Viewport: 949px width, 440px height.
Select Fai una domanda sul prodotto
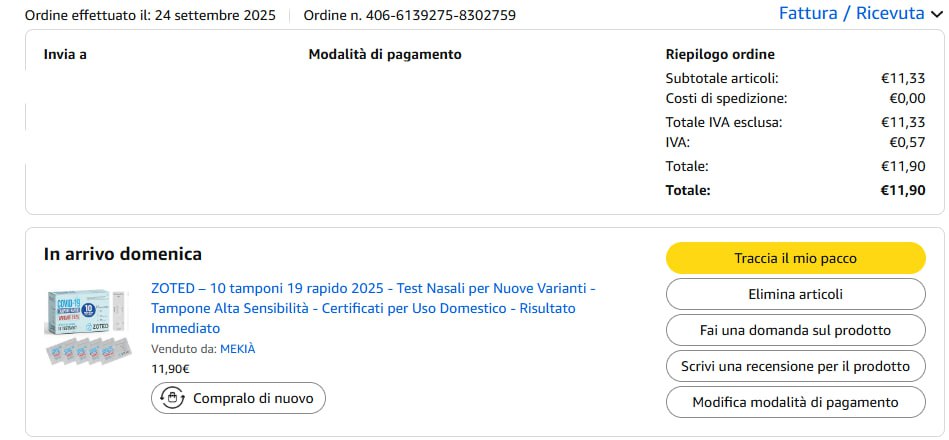pyautogui.click(x=795, y=330)
